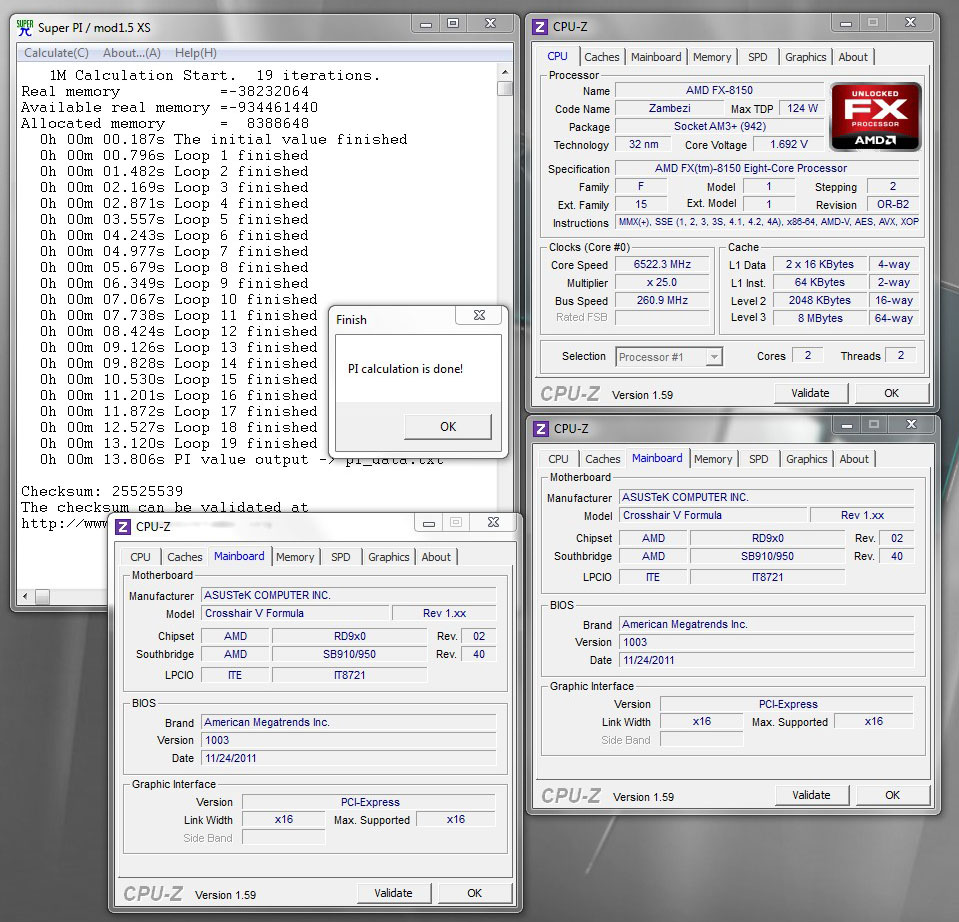Open Memory tab in top-right CPU-Z window

(712, 57)
